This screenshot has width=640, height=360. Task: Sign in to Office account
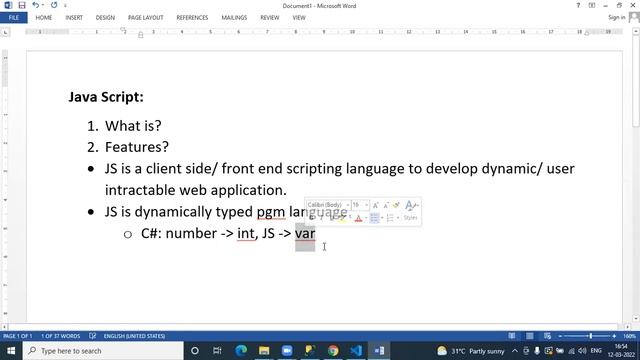pyautogui.click(x=617, y=17)
